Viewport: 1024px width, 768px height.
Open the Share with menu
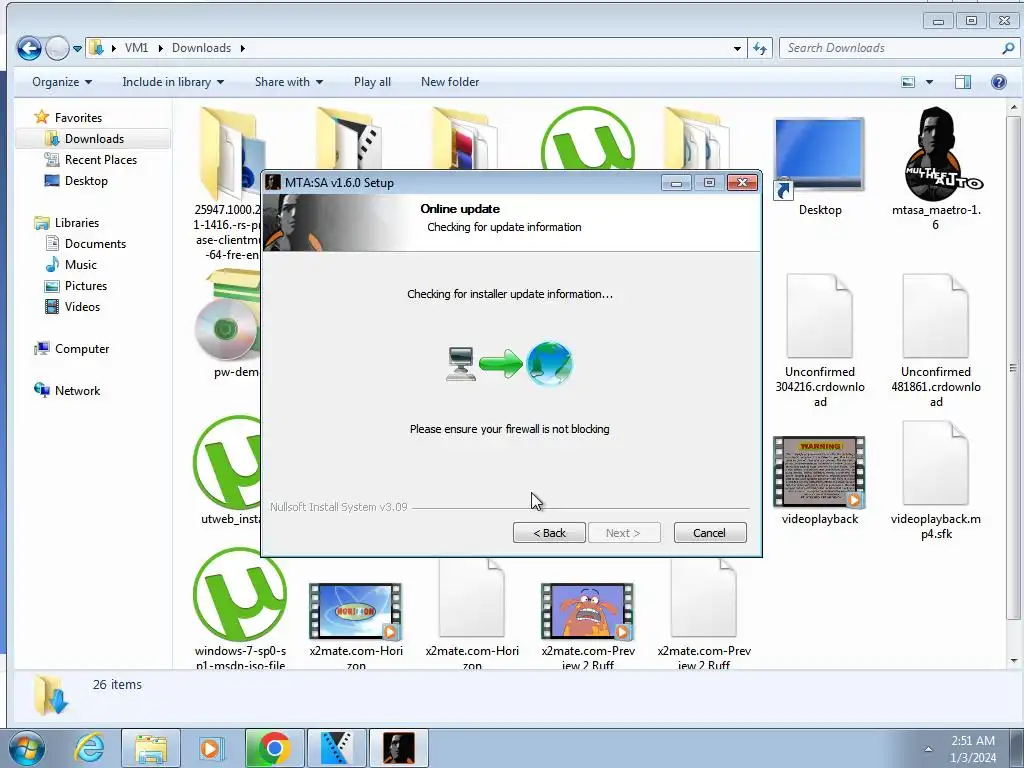click(289, 82)
